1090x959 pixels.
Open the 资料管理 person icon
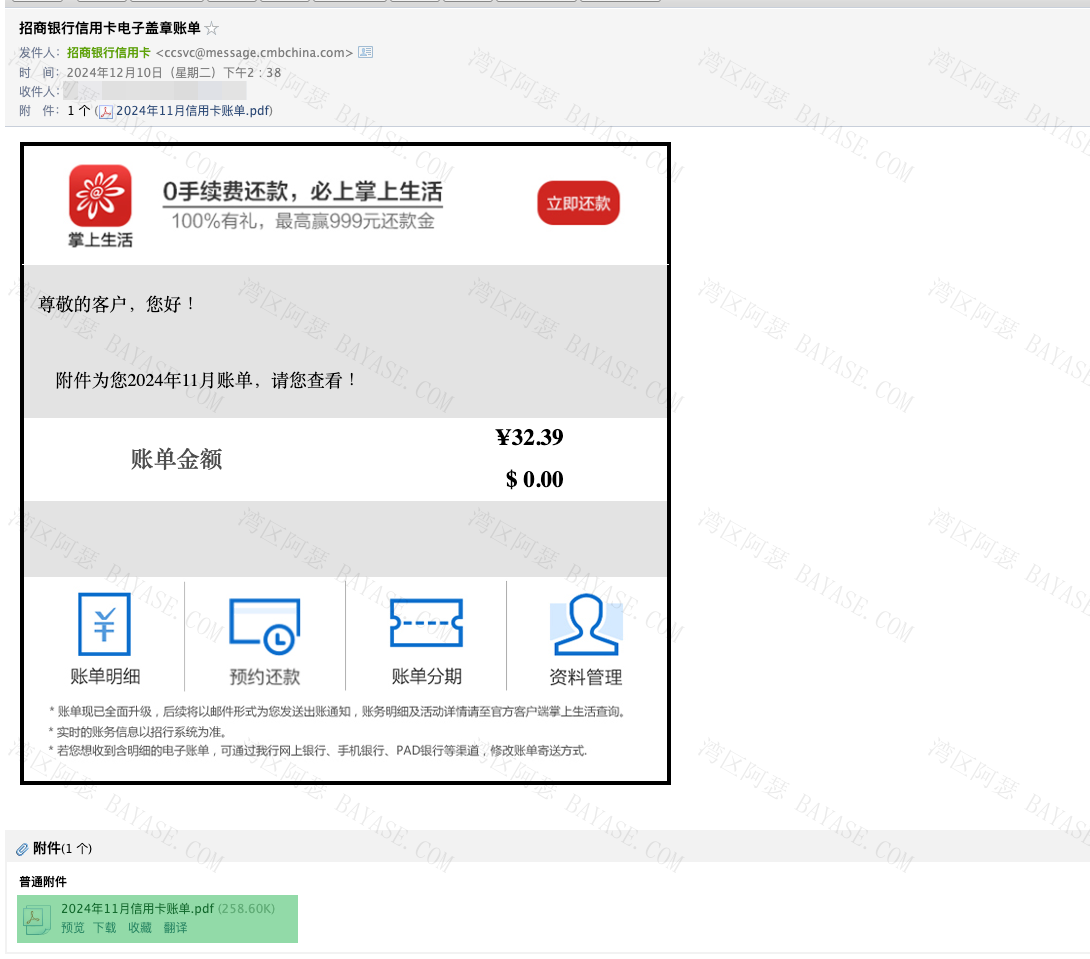586,624
